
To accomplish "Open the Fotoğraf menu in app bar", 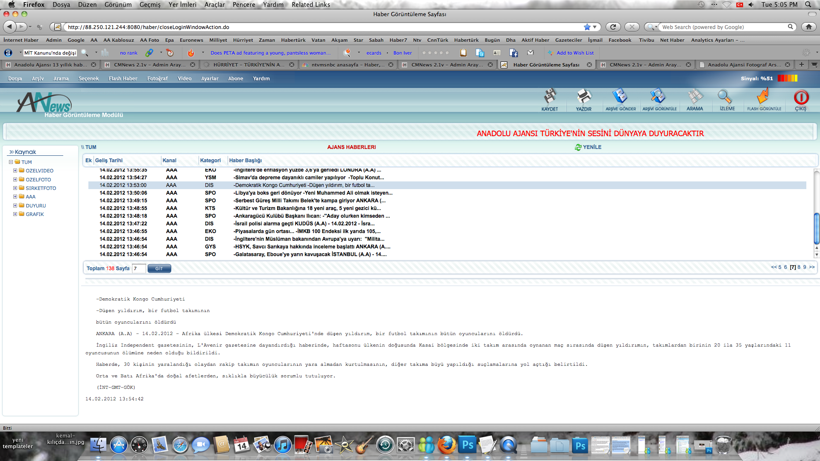I will (x=158, y=78).
